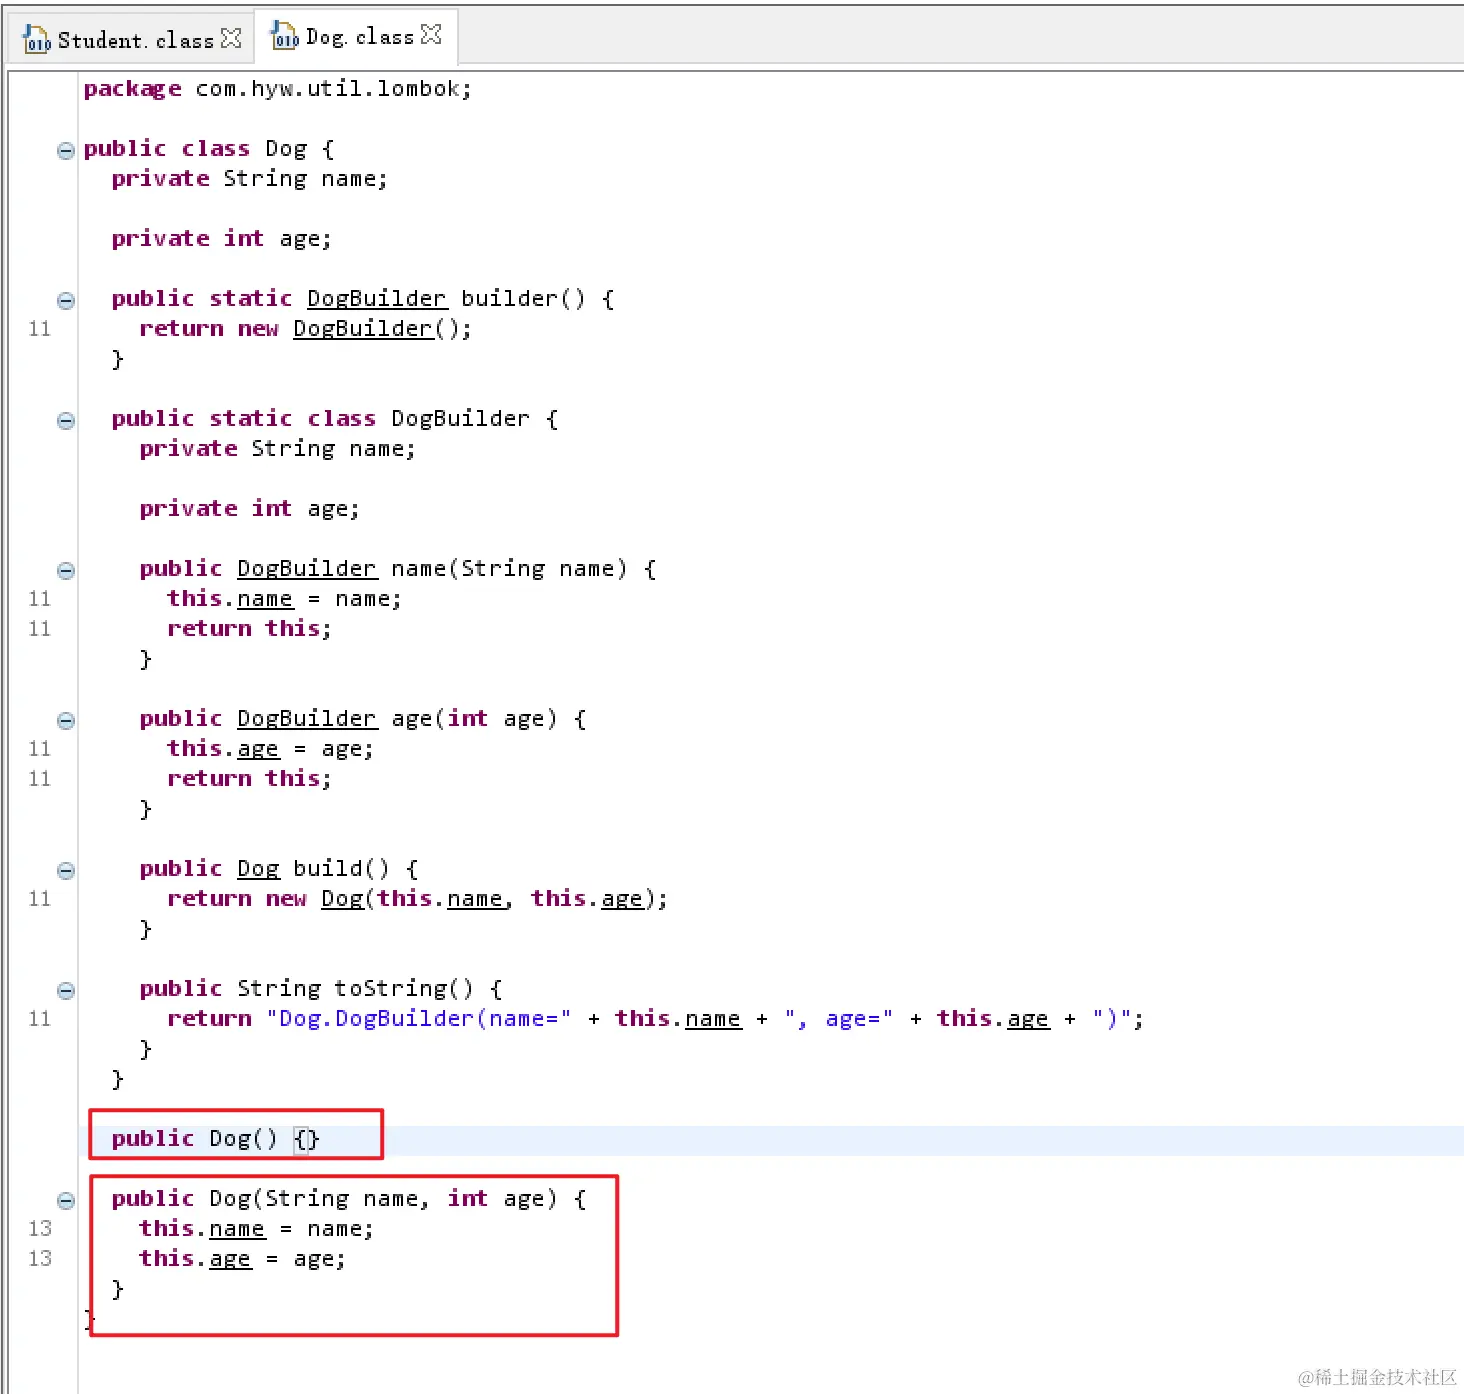This screenshot has height=1394, width=1464.
Task: Open DogBuilder return type of name(String name)
Action: coord(307,569)
